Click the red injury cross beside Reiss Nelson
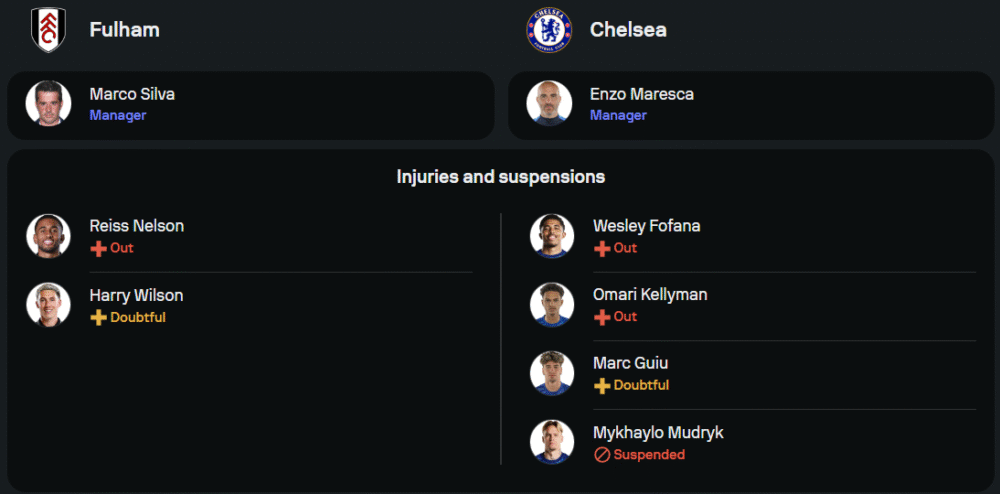1000x494 pixels. point(98,248)
